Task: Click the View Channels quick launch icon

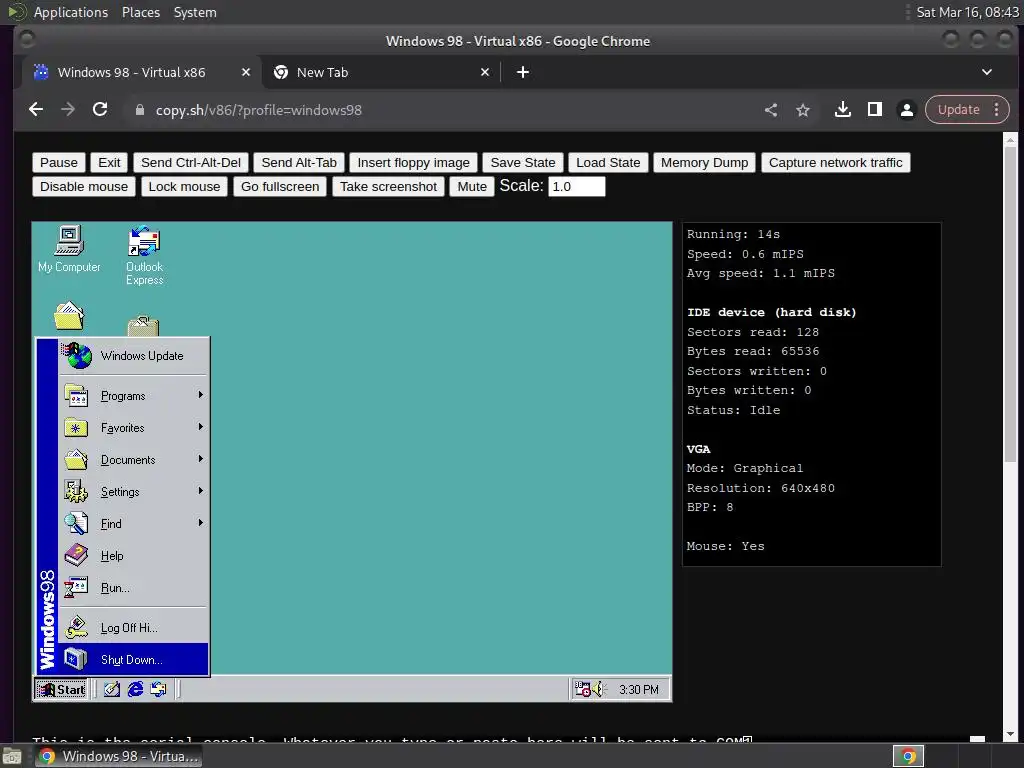Action: point(159,689)
